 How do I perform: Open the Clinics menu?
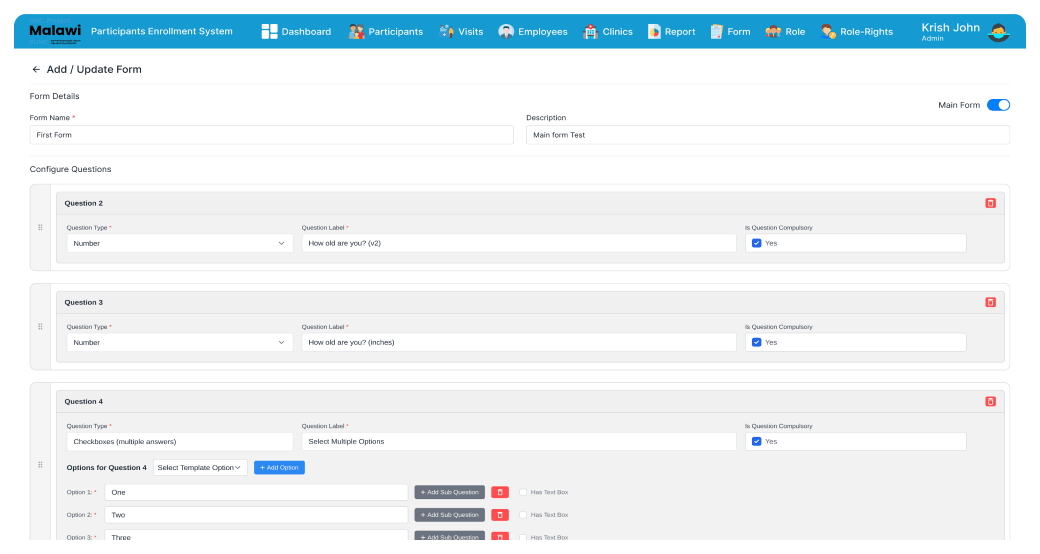click(x=608, y=31)
